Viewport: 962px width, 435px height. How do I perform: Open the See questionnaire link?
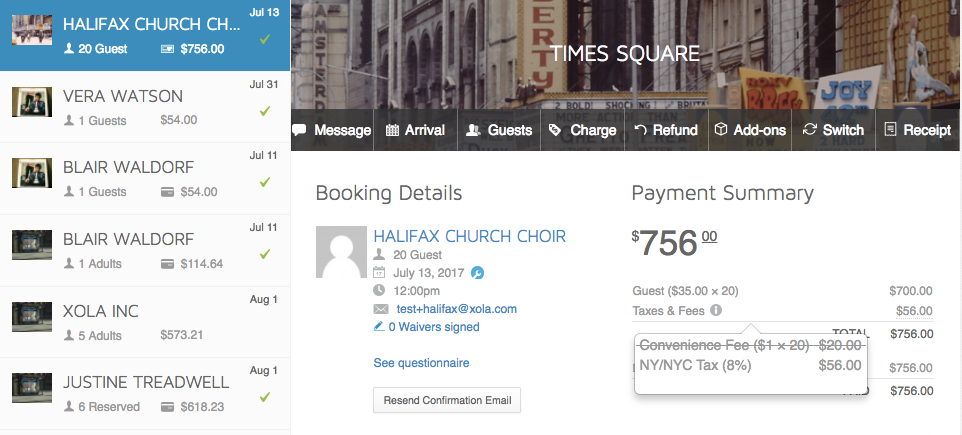[x=421, y=363]
